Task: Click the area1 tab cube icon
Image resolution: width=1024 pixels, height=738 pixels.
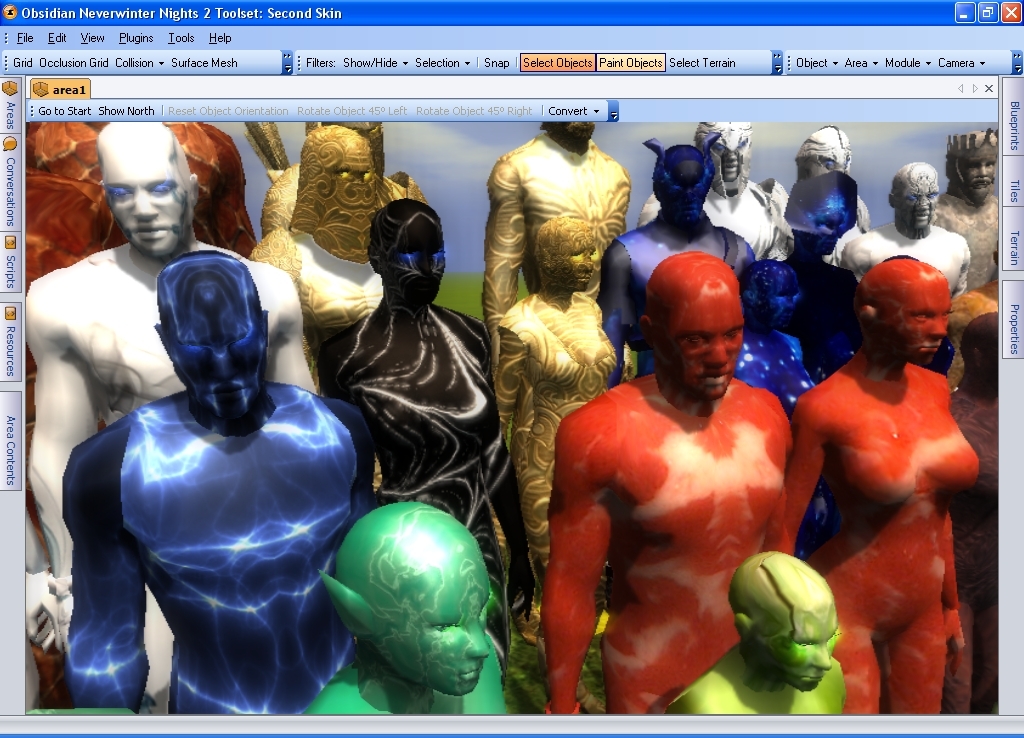Action: pyautogui.click(x=41, y=90)
